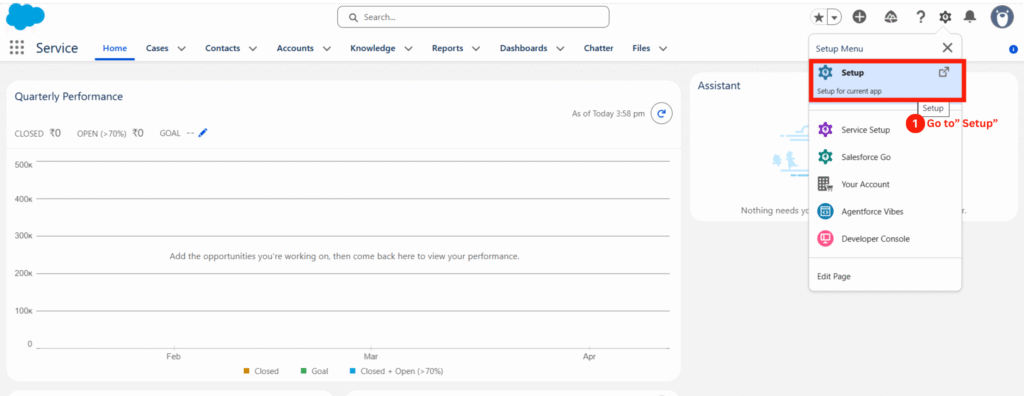Switch to the Home tab
1024x396 pixels.
[115, 48]
